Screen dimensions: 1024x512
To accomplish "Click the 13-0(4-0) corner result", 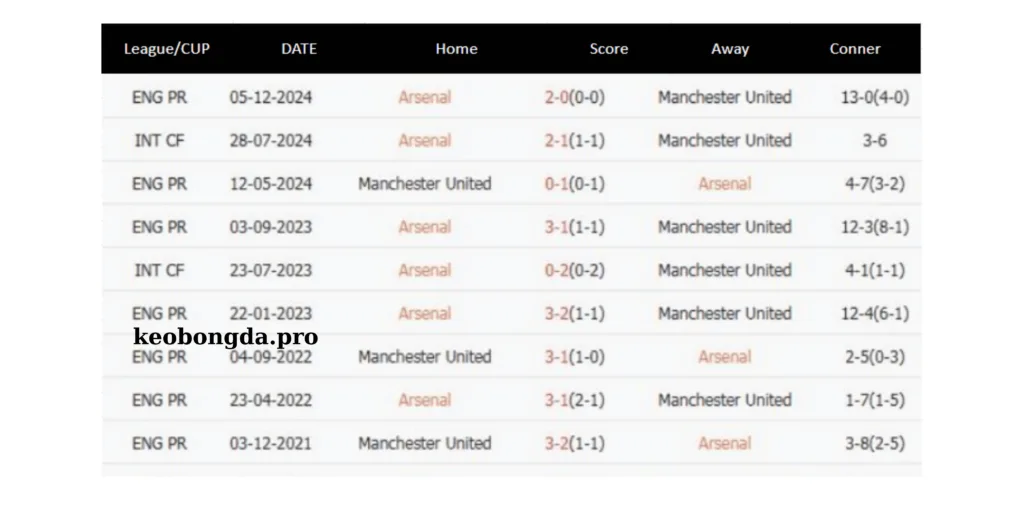I will 875,97.
